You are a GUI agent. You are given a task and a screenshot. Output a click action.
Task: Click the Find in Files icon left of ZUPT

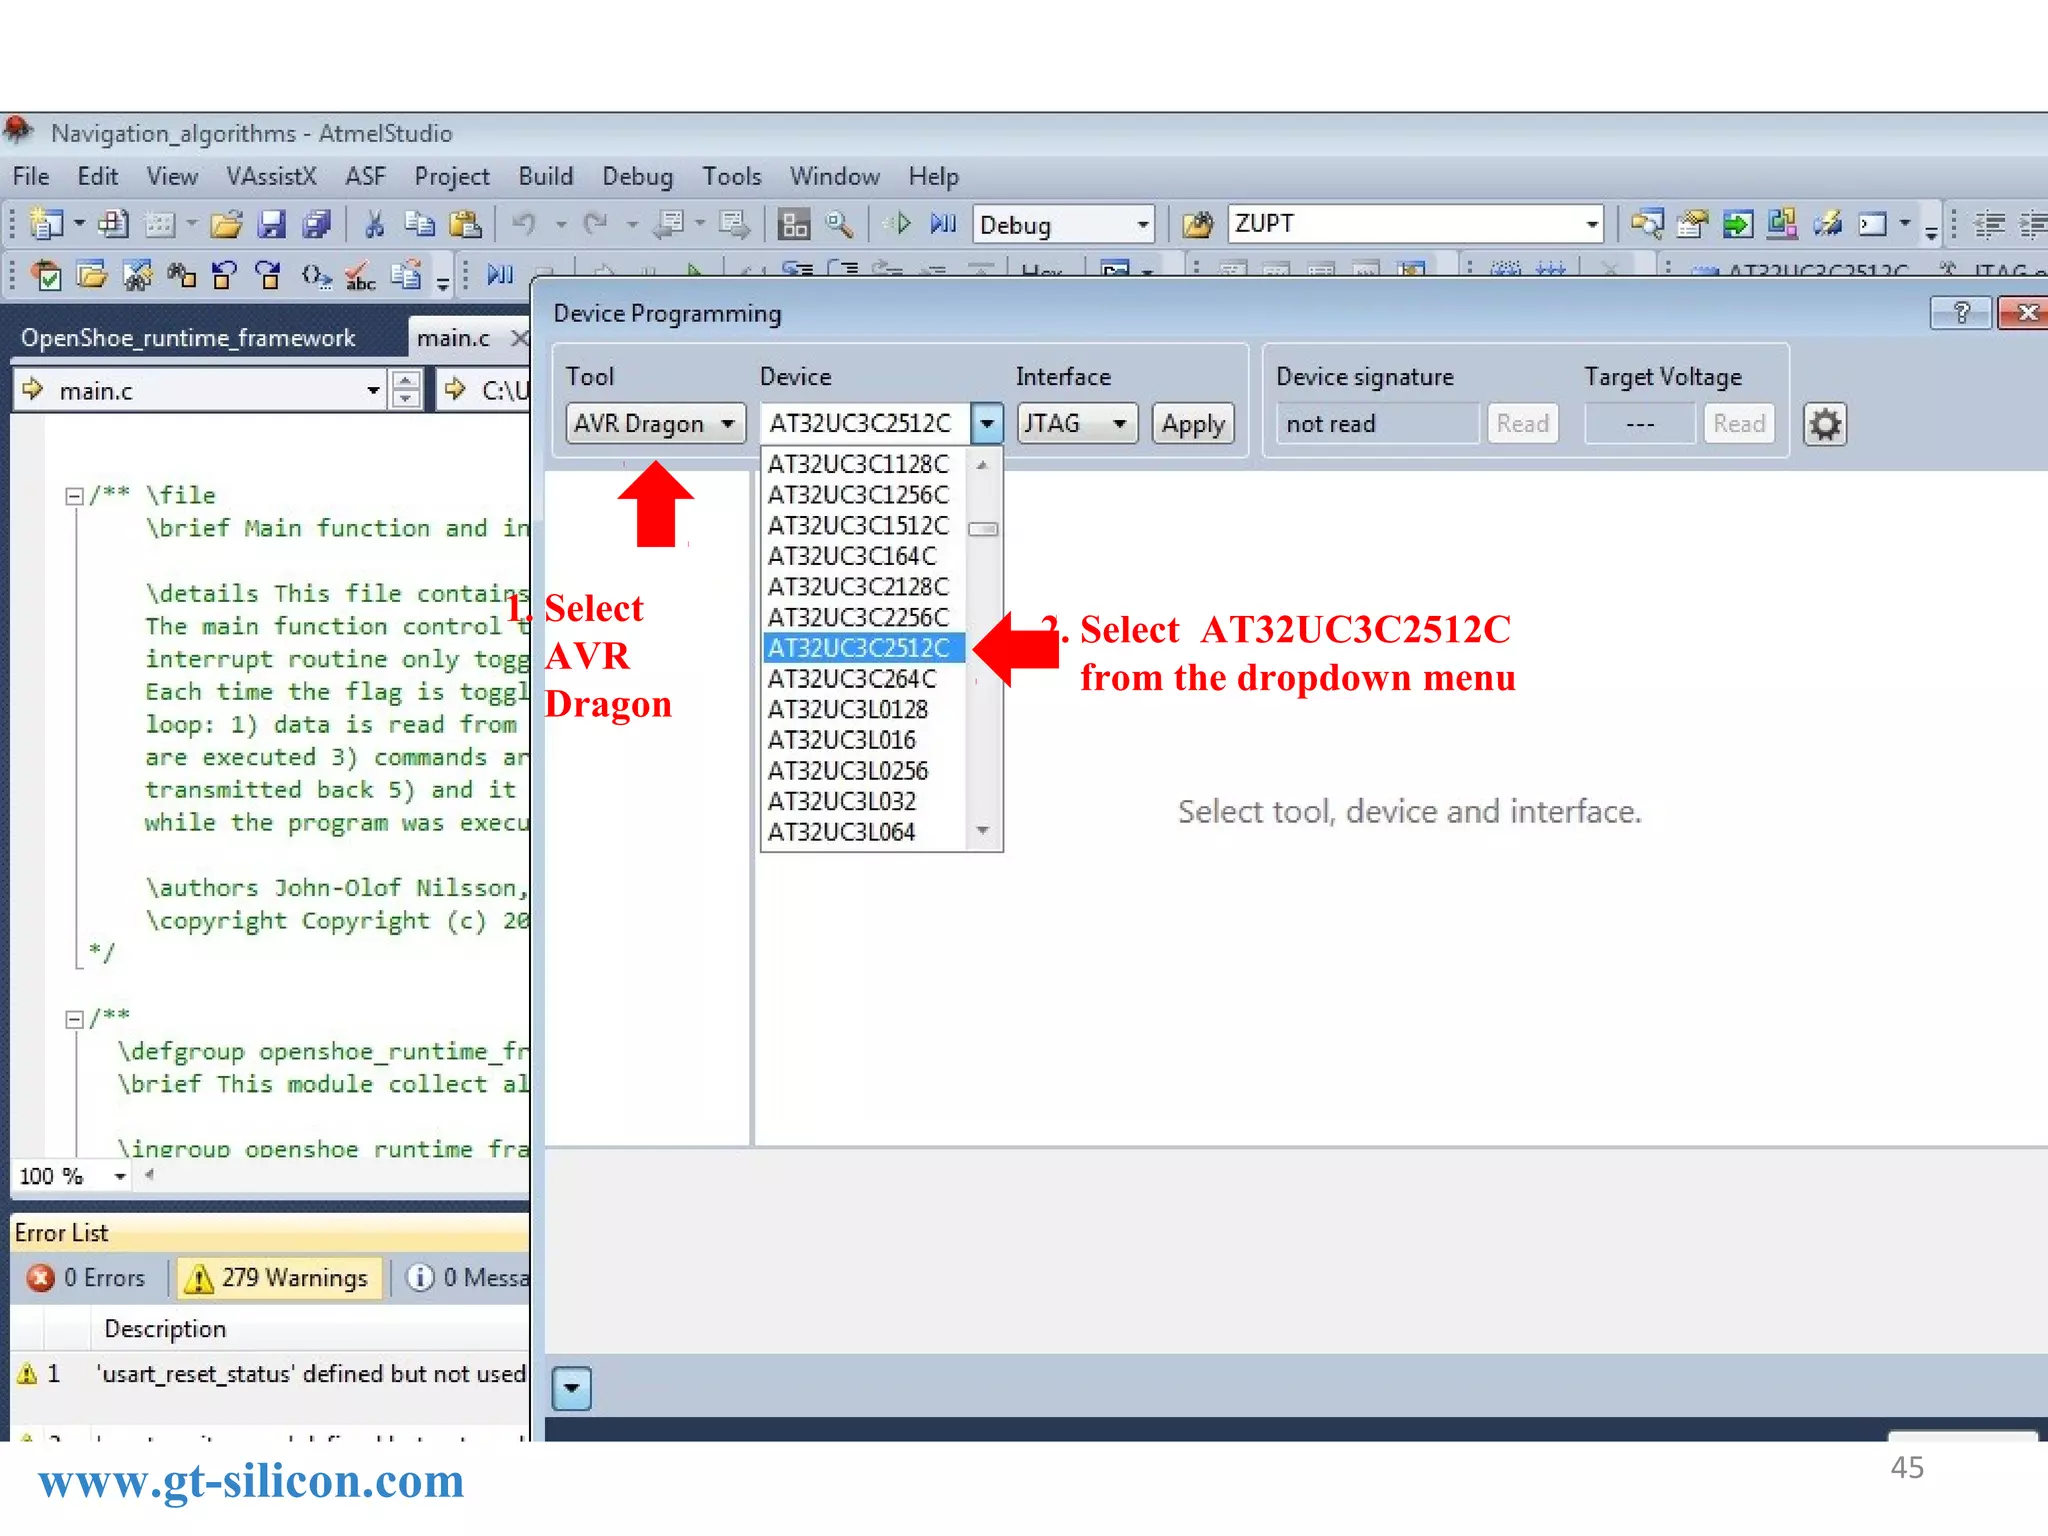pyautogui.click(x=1197, y=224)
